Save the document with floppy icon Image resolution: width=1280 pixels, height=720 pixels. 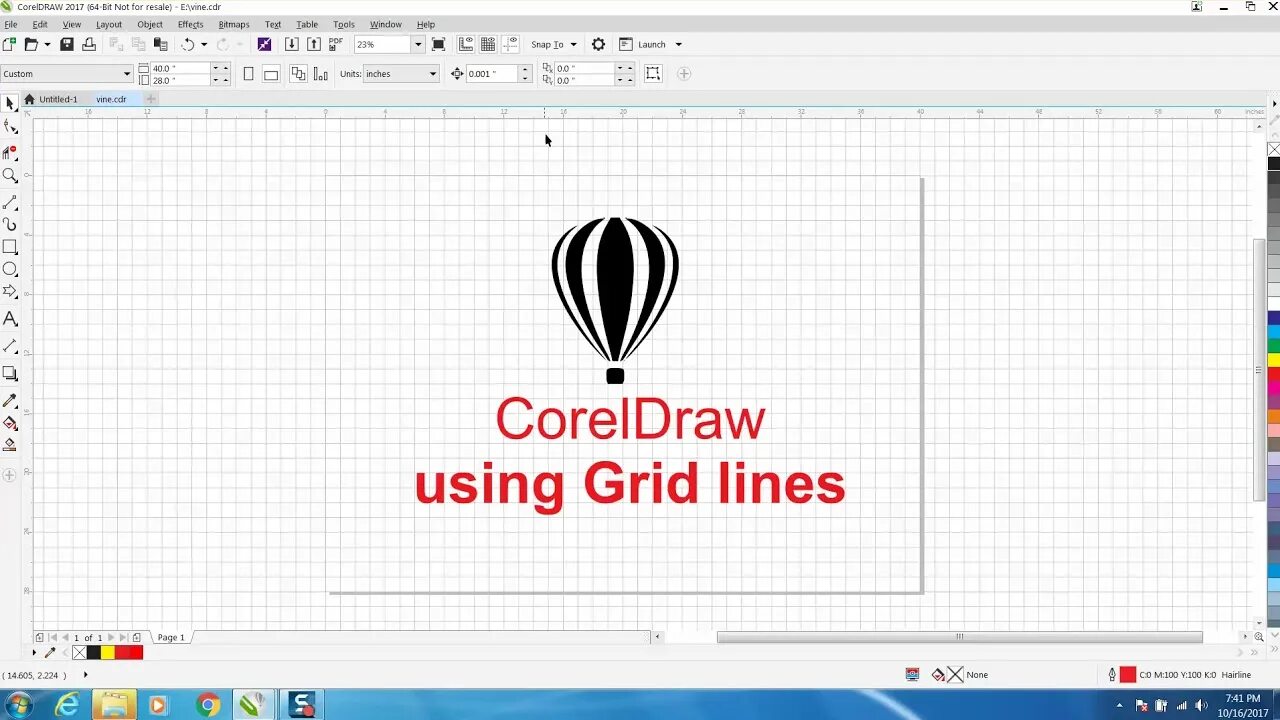click(x=67, y=44)
